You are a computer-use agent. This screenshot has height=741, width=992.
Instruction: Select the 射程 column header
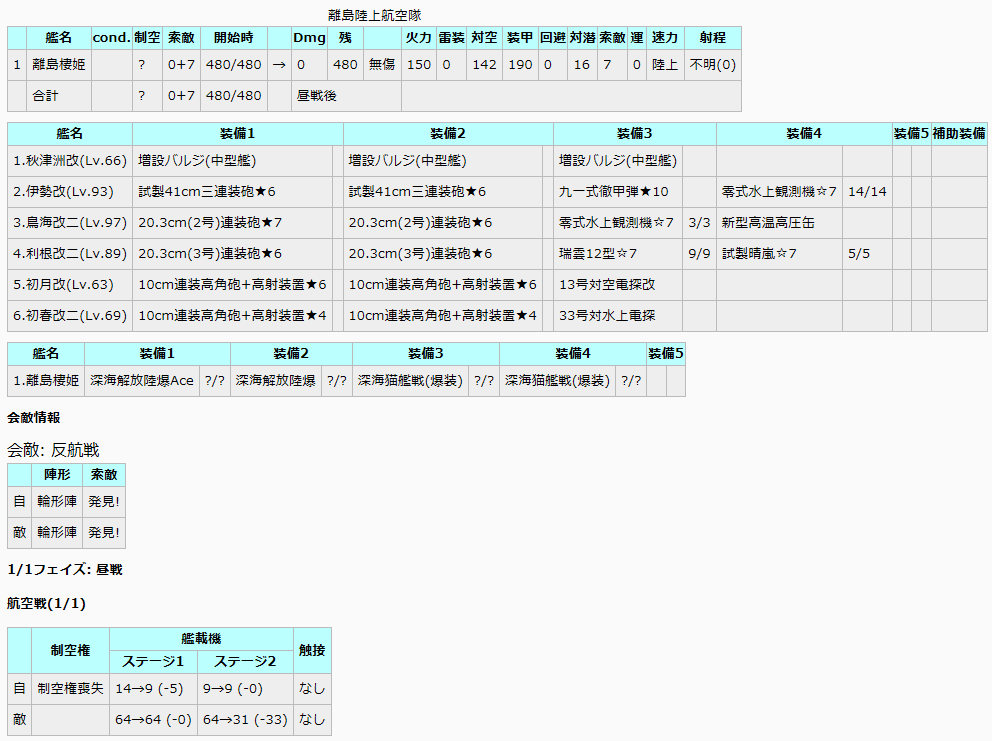coord(712,38)
